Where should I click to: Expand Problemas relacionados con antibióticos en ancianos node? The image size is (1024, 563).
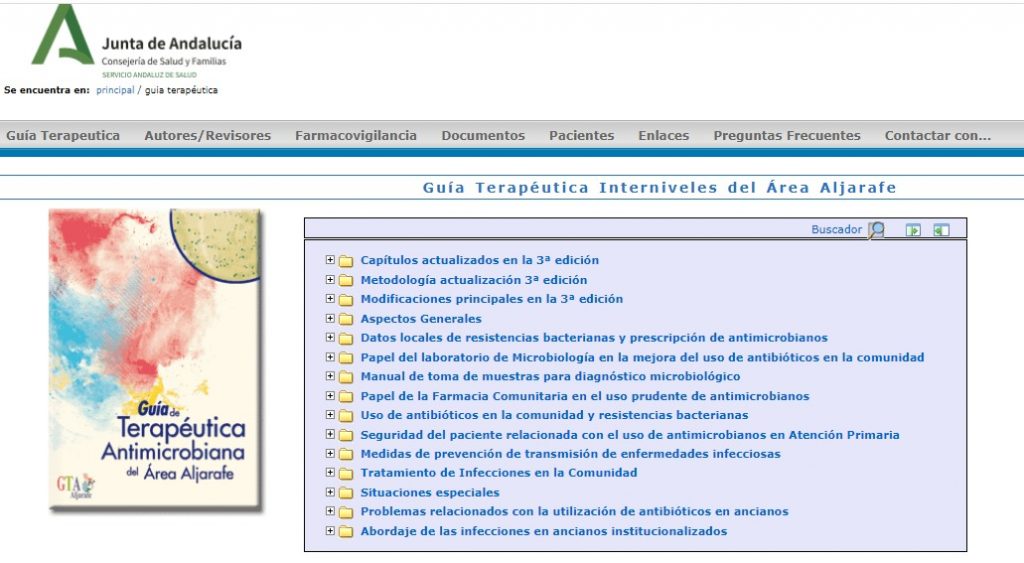click(330, 511)
